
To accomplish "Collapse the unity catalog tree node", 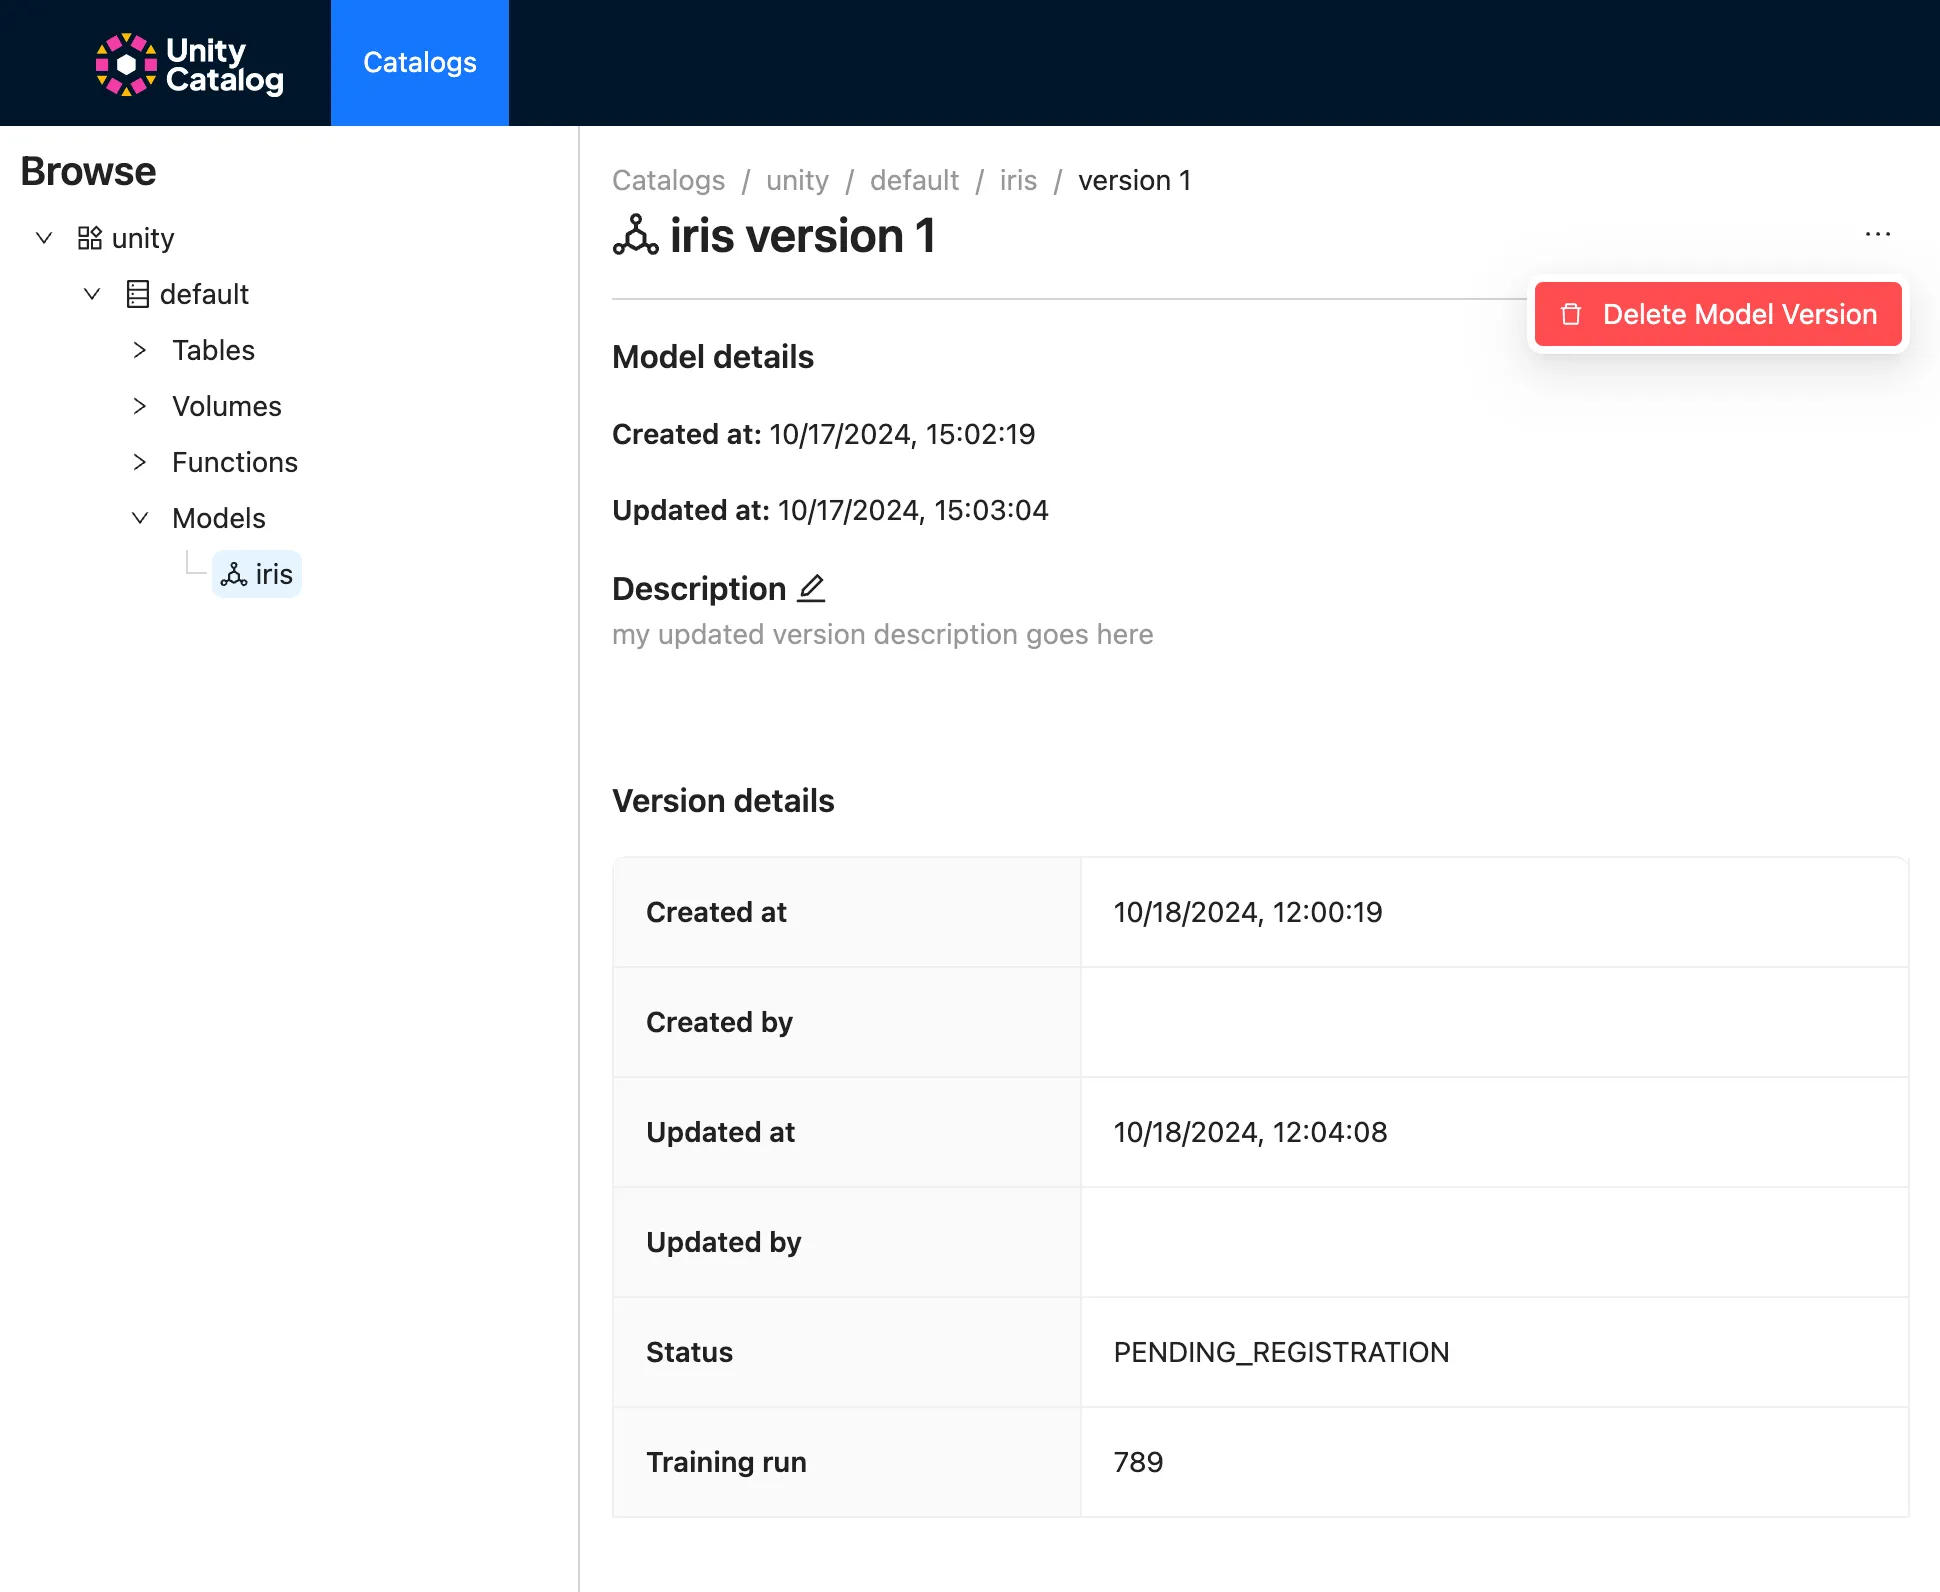I will [44, 238].
